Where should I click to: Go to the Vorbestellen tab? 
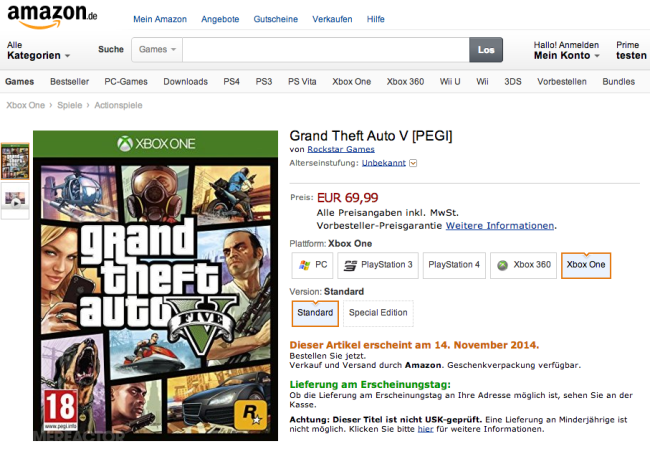562,82
